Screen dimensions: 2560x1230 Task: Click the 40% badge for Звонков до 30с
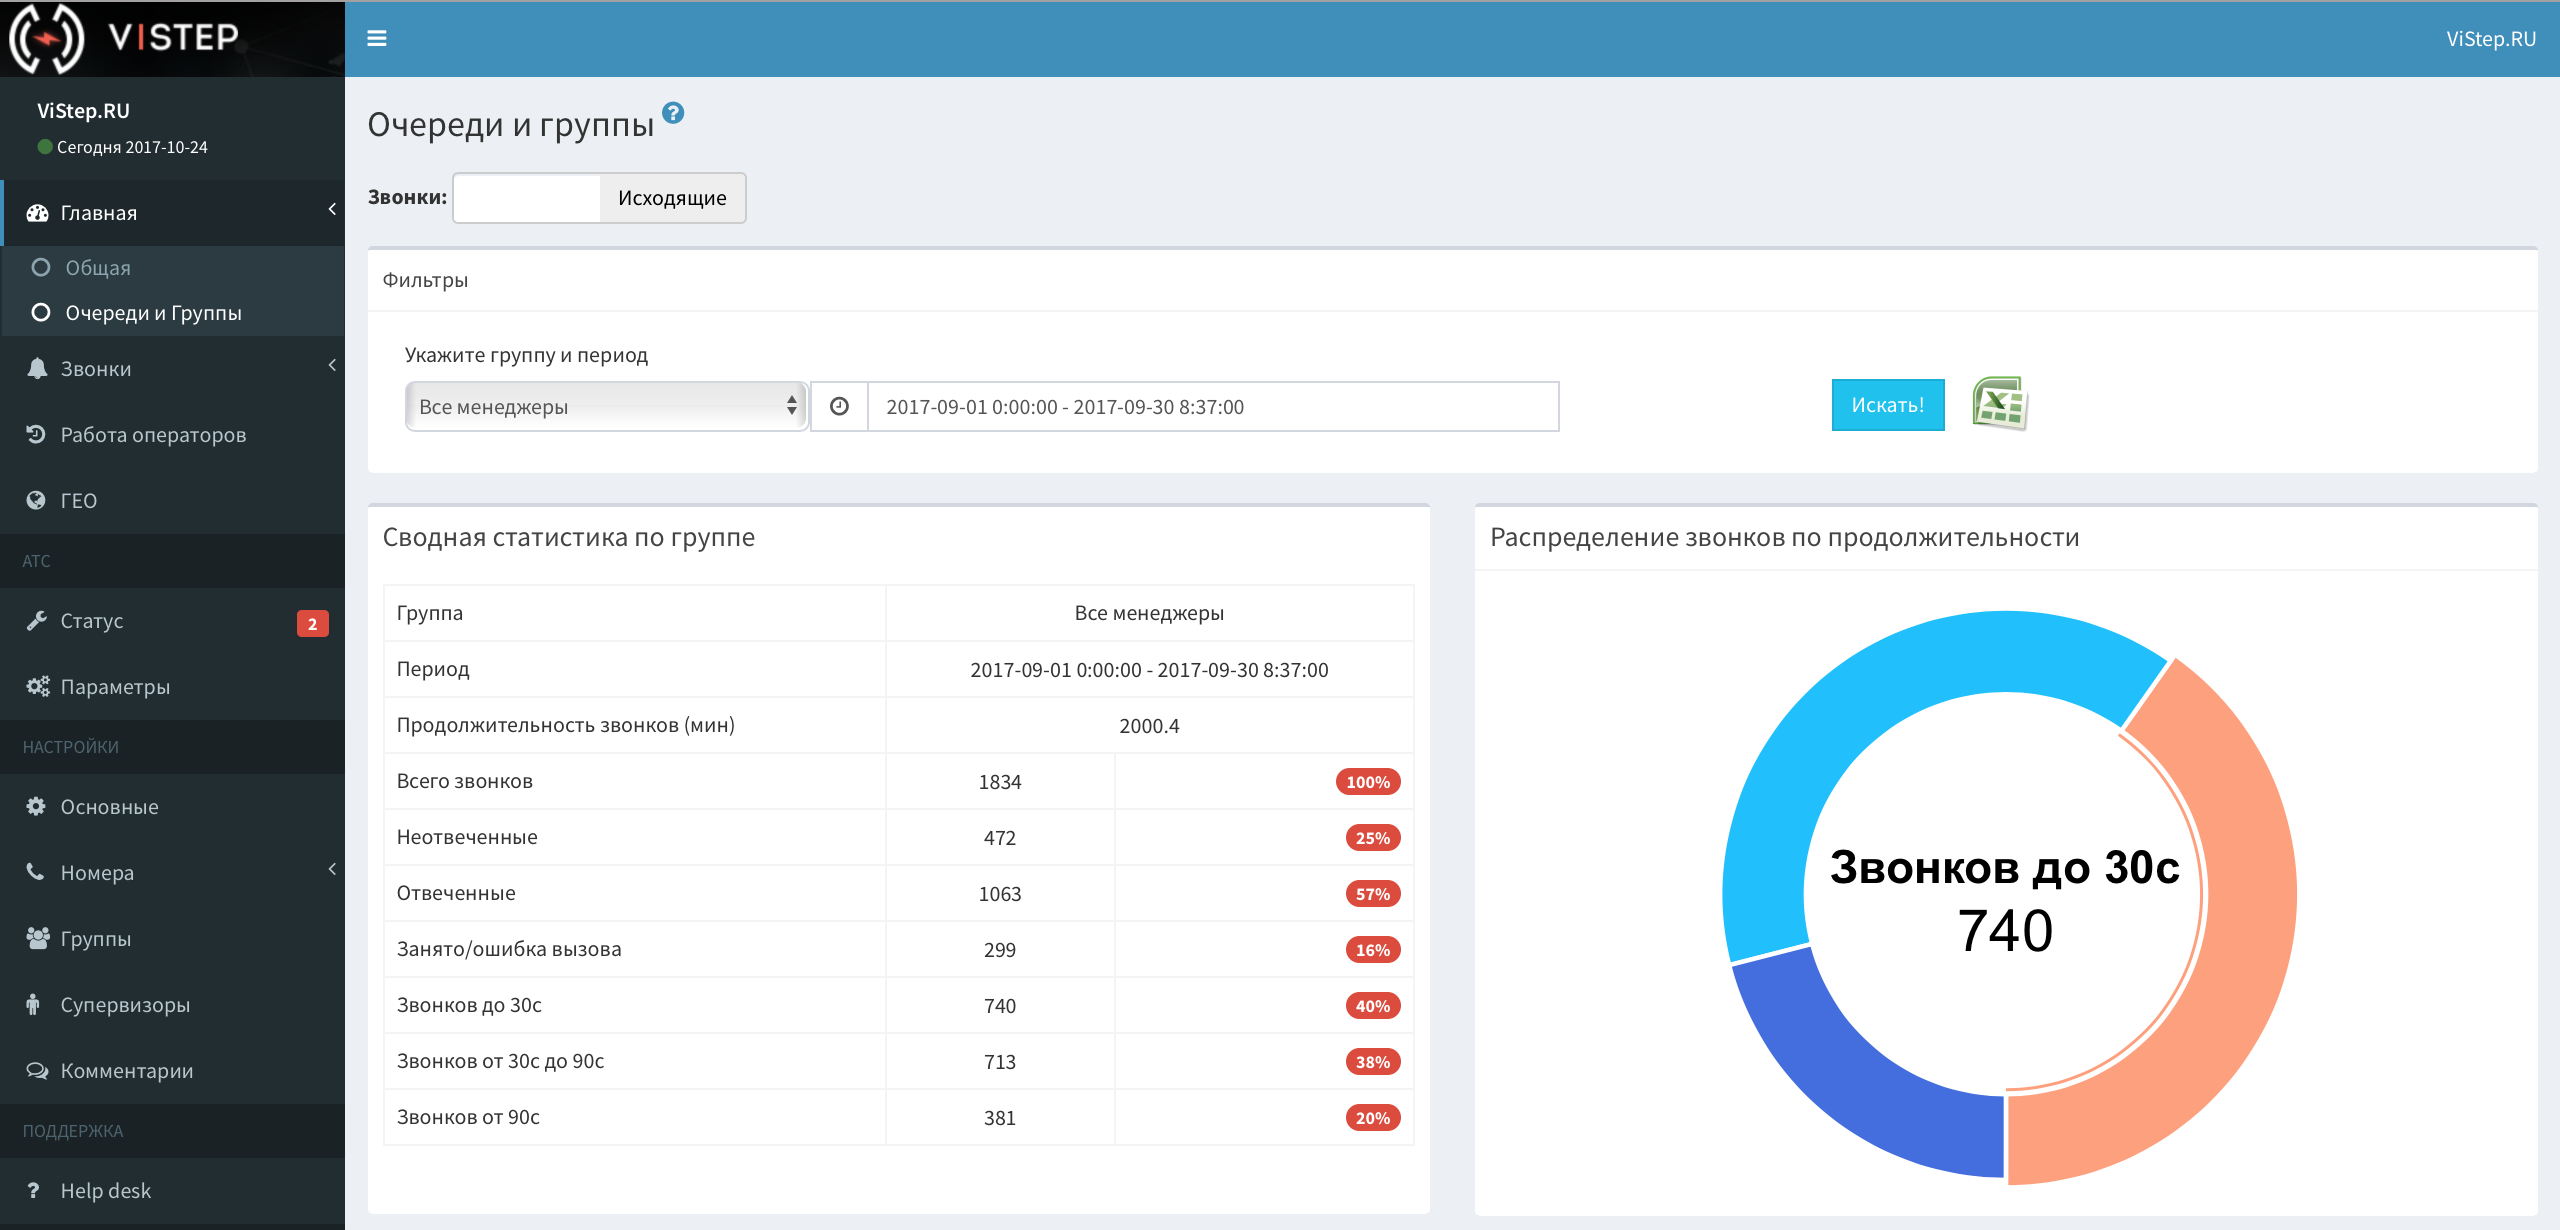[1373, 1006]
